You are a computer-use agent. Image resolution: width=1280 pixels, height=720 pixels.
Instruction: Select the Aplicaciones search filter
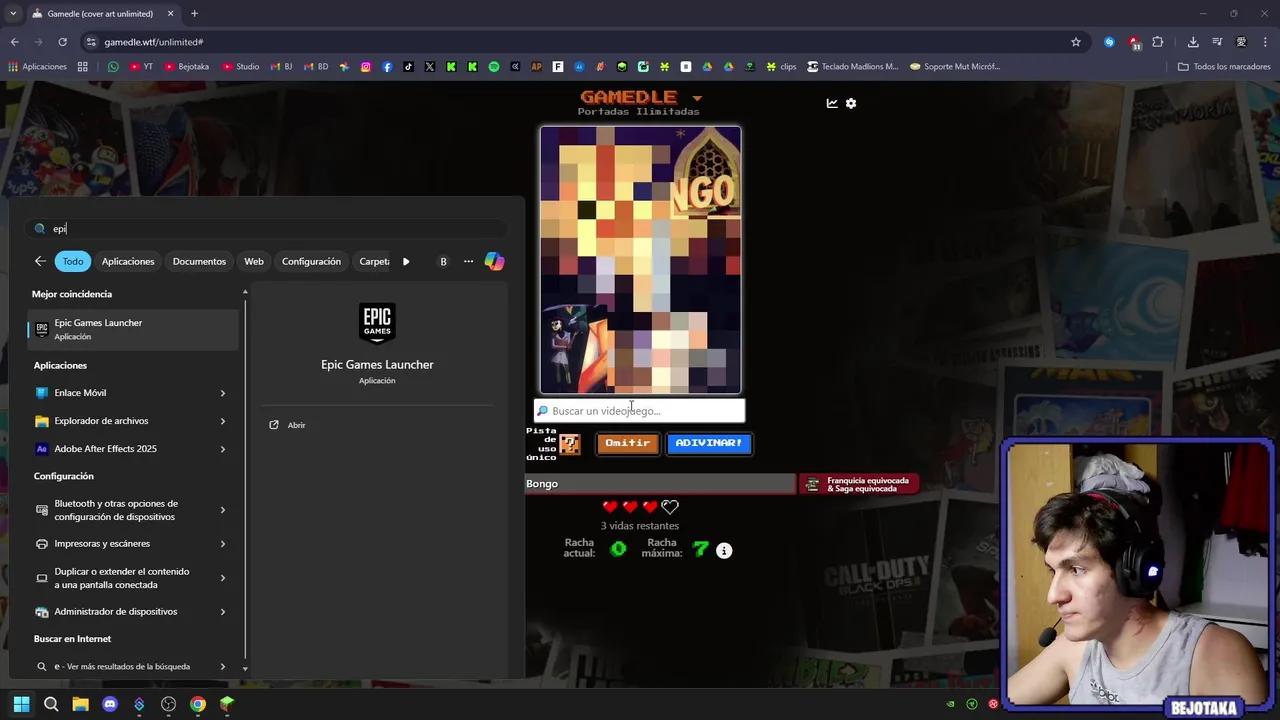coord(128,261)
